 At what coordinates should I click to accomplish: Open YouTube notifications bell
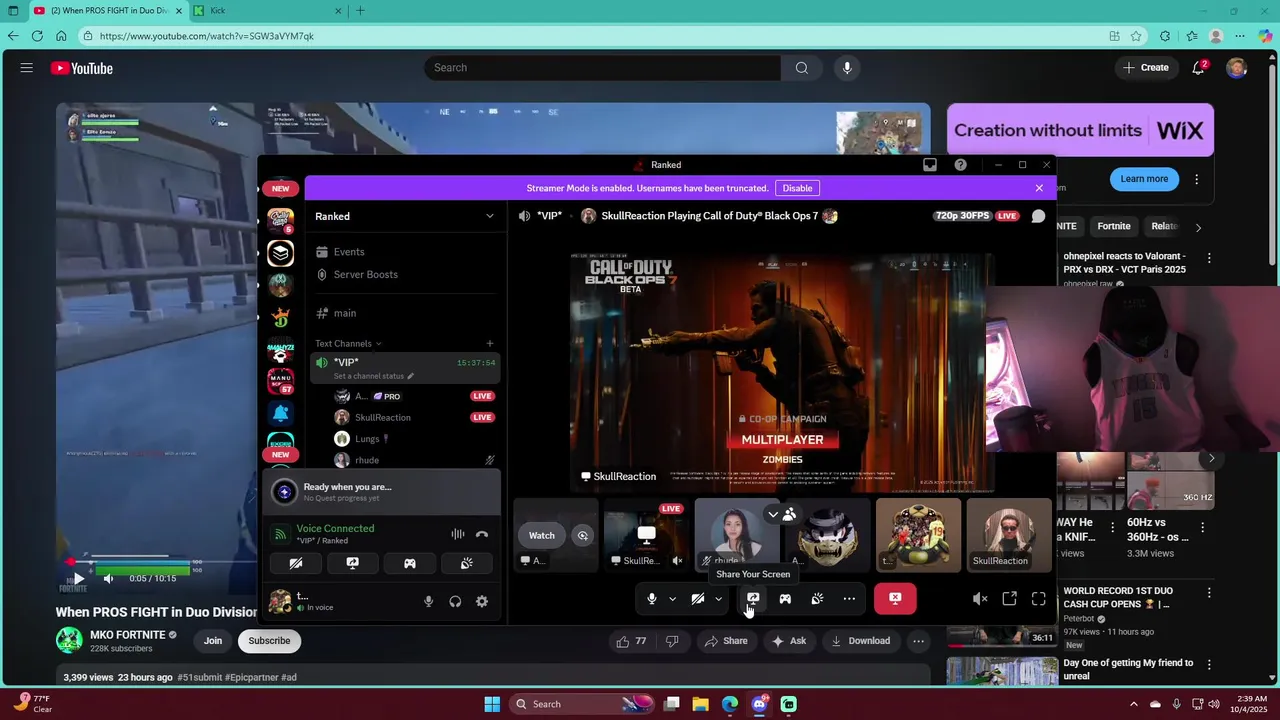click(1198, 68)
